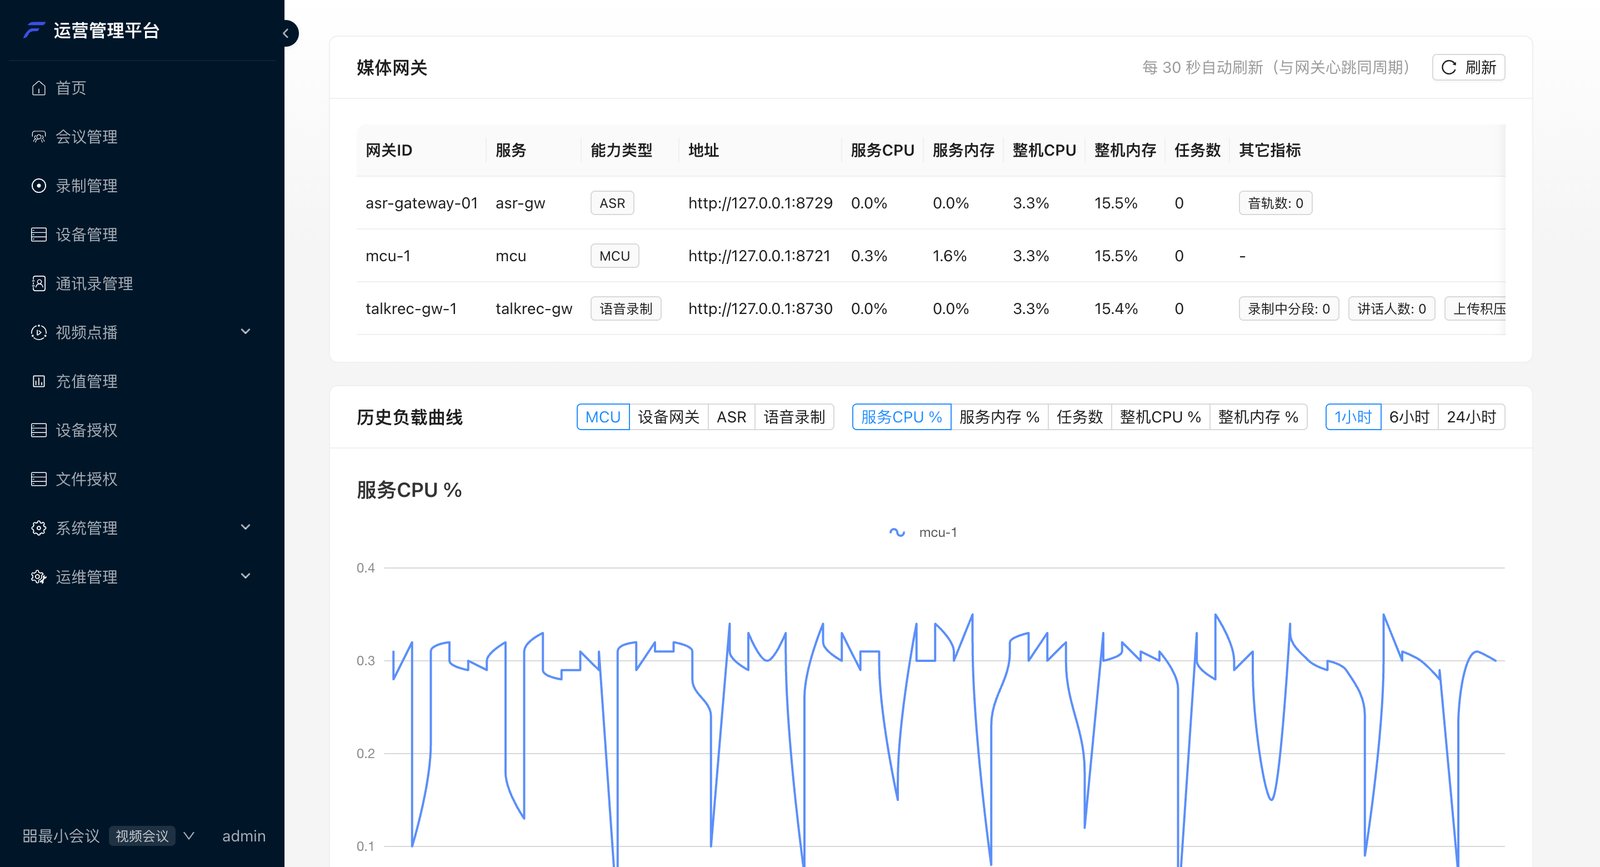Screen dimensions: 1600x867
Task: Show the 服务CPU % metric chart
Action: pyautogui.click(x=902, y=417)
